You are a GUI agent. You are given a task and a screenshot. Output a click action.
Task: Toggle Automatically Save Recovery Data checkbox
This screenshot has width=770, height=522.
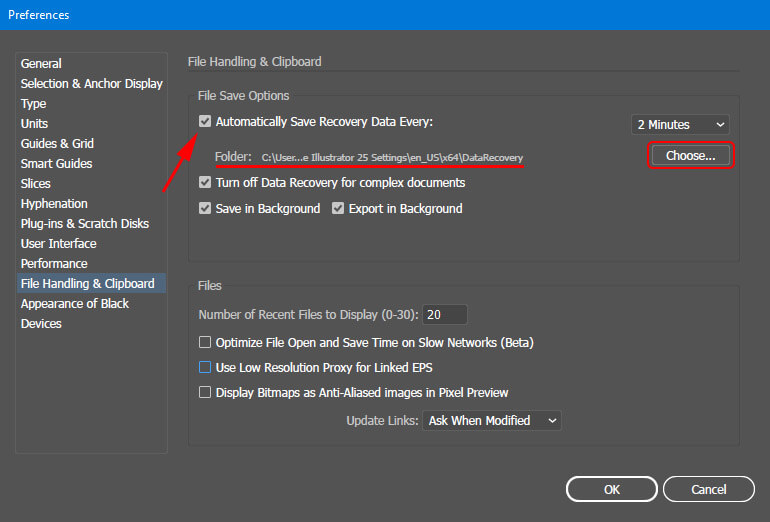[x=205, y=121]
